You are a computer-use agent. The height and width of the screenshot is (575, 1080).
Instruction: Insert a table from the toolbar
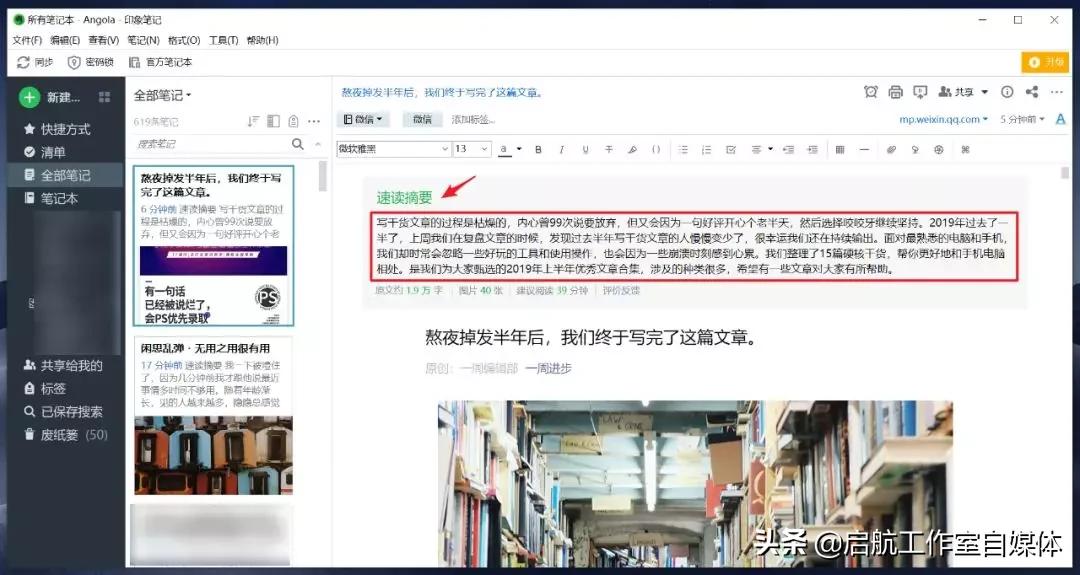point(840,149)
